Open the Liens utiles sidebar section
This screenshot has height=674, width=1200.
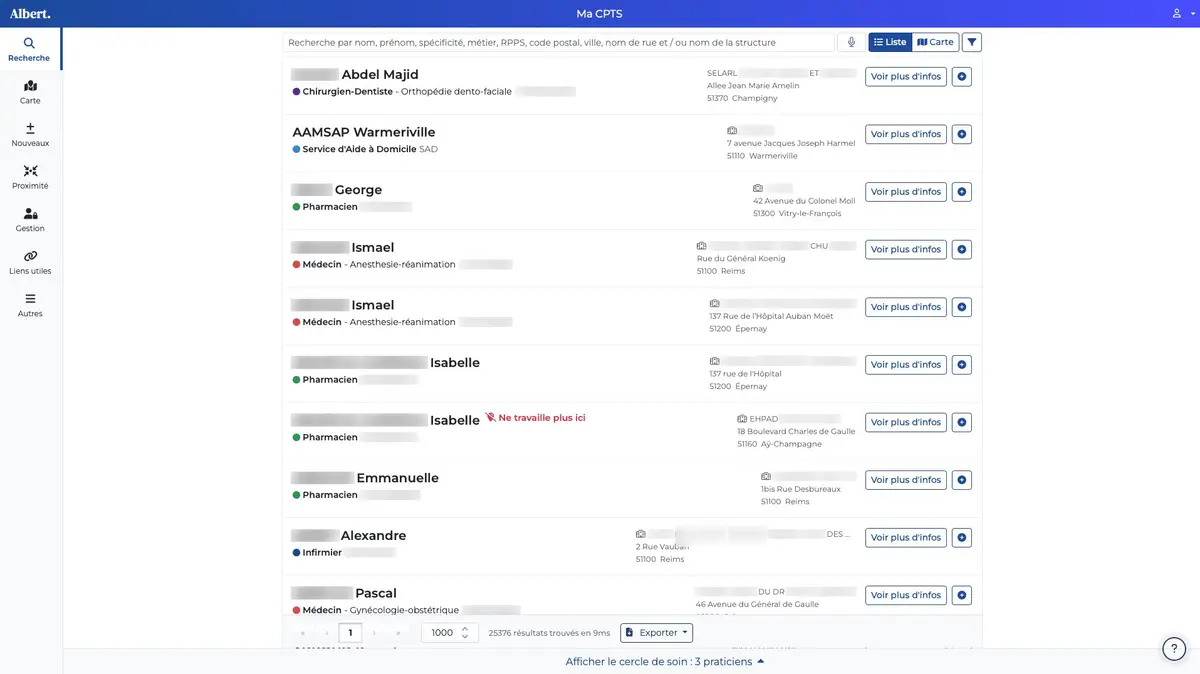pos(30,262)
